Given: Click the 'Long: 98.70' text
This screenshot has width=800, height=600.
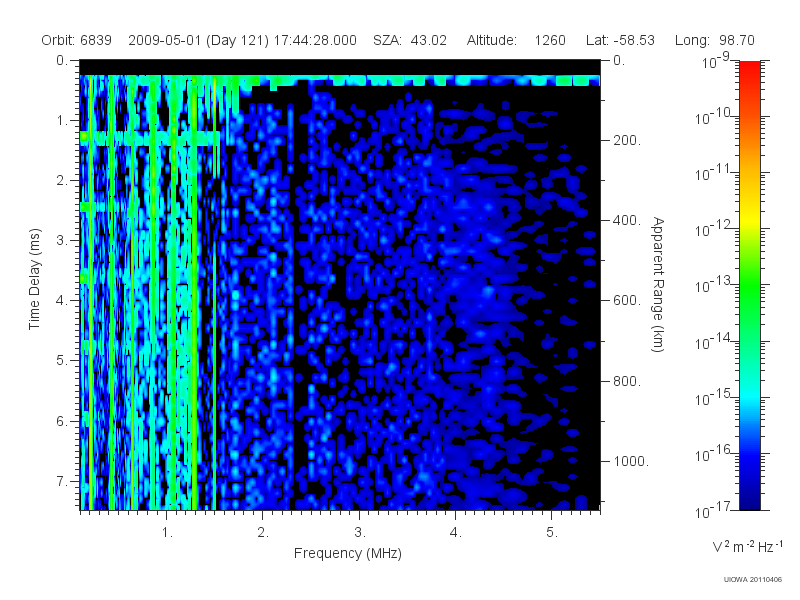Looking at the screenshot, I should click(x=714, y=40).
